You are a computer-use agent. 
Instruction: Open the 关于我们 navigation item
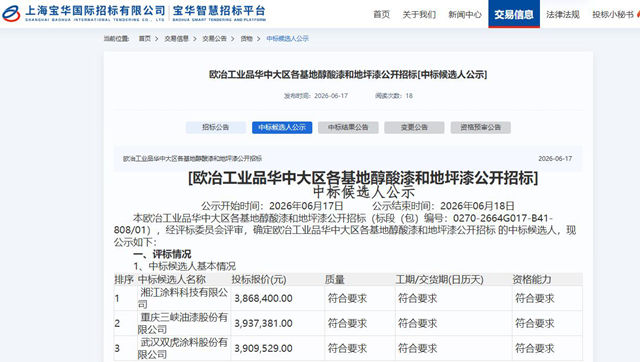419,15
